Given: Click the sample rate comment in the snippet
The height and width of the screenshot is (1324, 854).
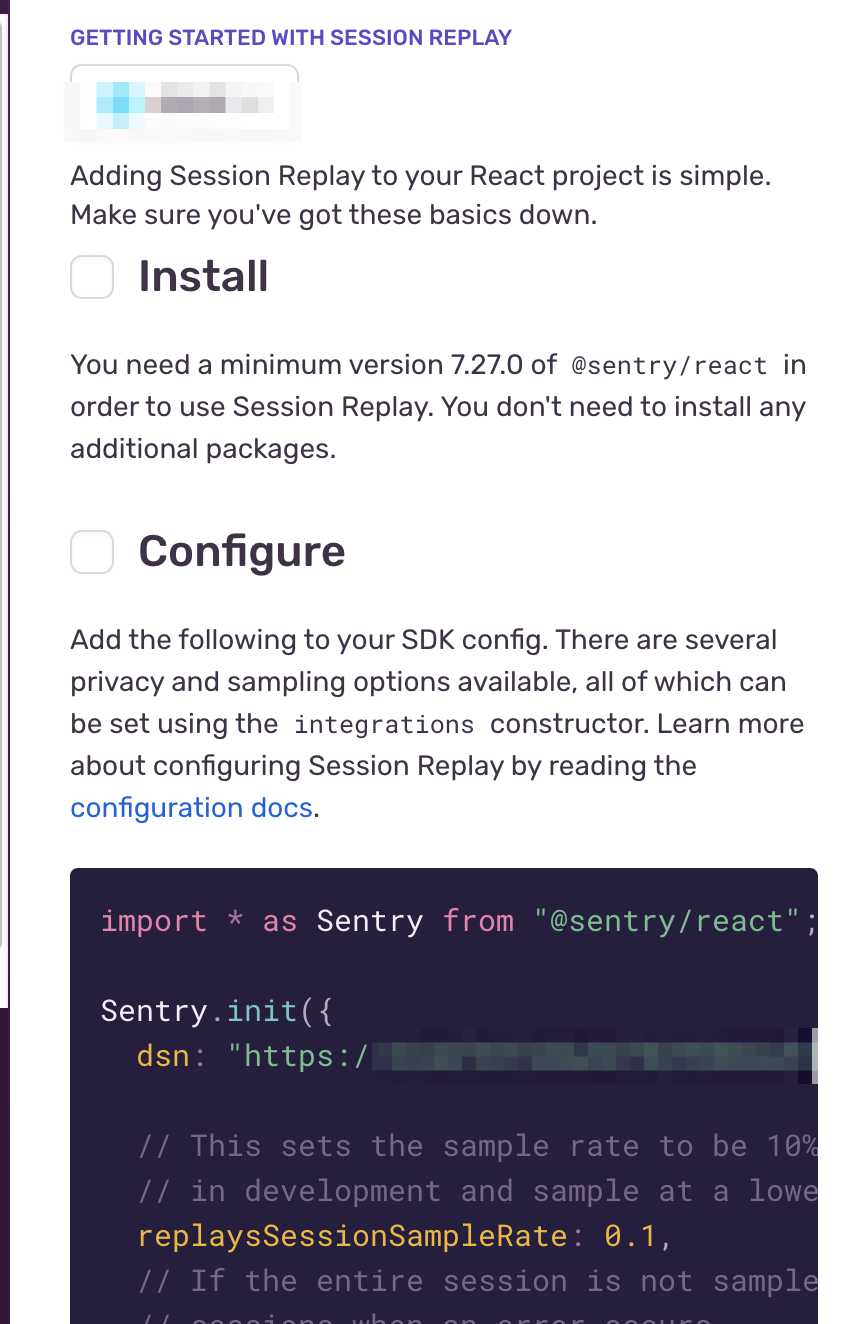Looking at the screenshot, I should tap(470, 1145).
